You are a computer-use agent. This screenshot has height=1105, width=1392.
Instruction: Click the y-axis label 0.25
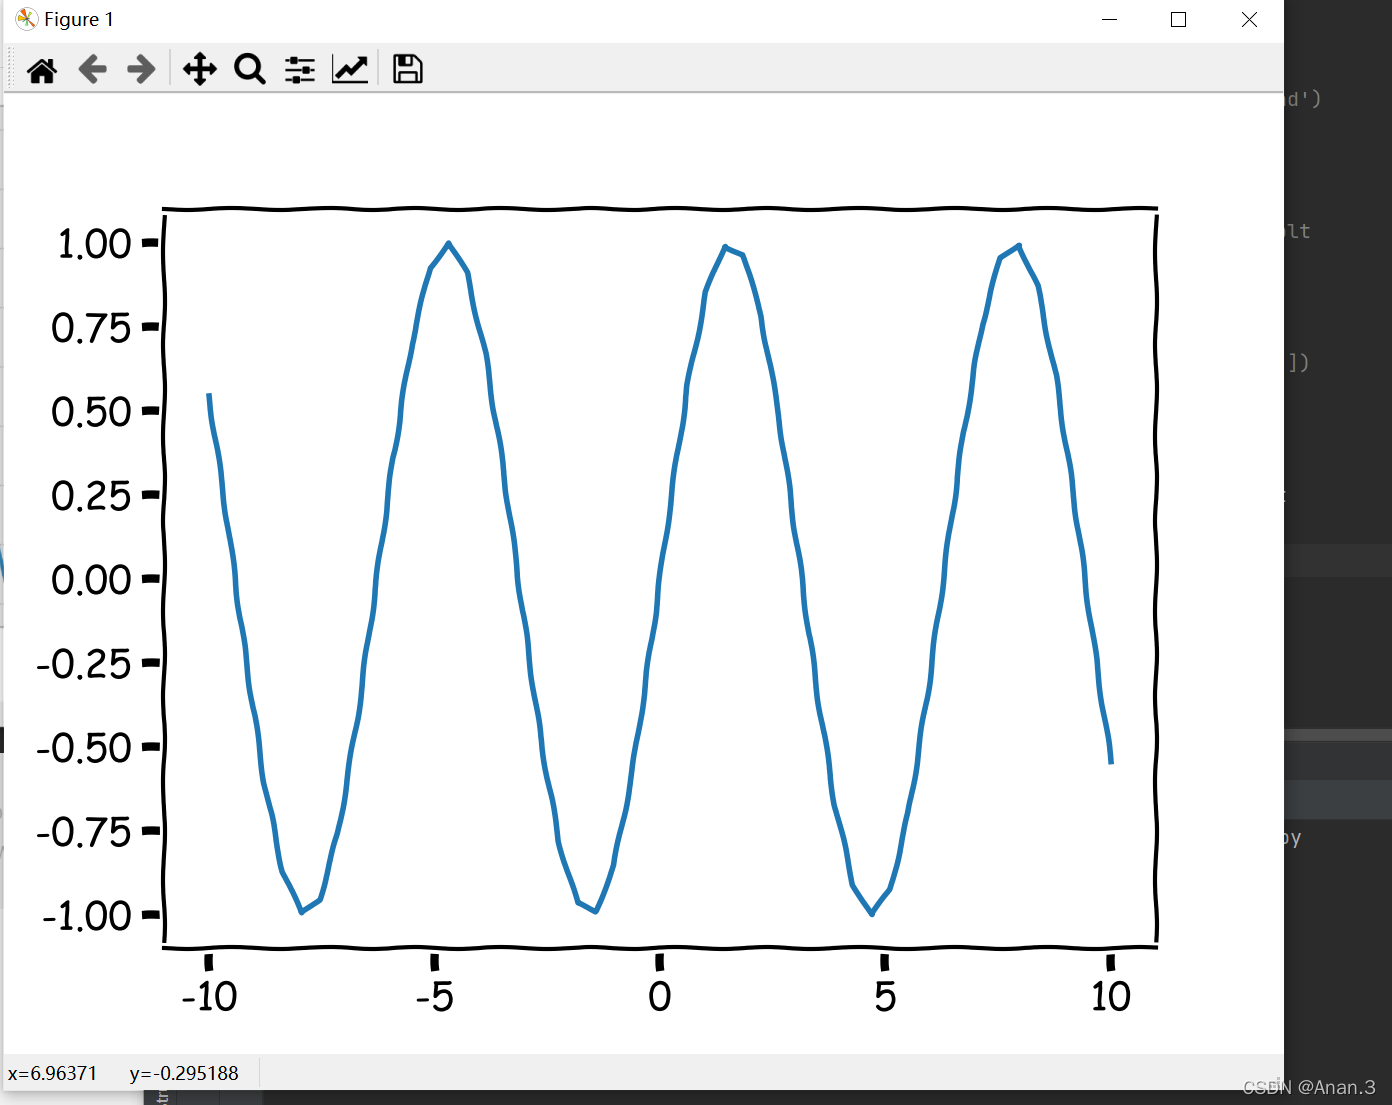point(91,496)
